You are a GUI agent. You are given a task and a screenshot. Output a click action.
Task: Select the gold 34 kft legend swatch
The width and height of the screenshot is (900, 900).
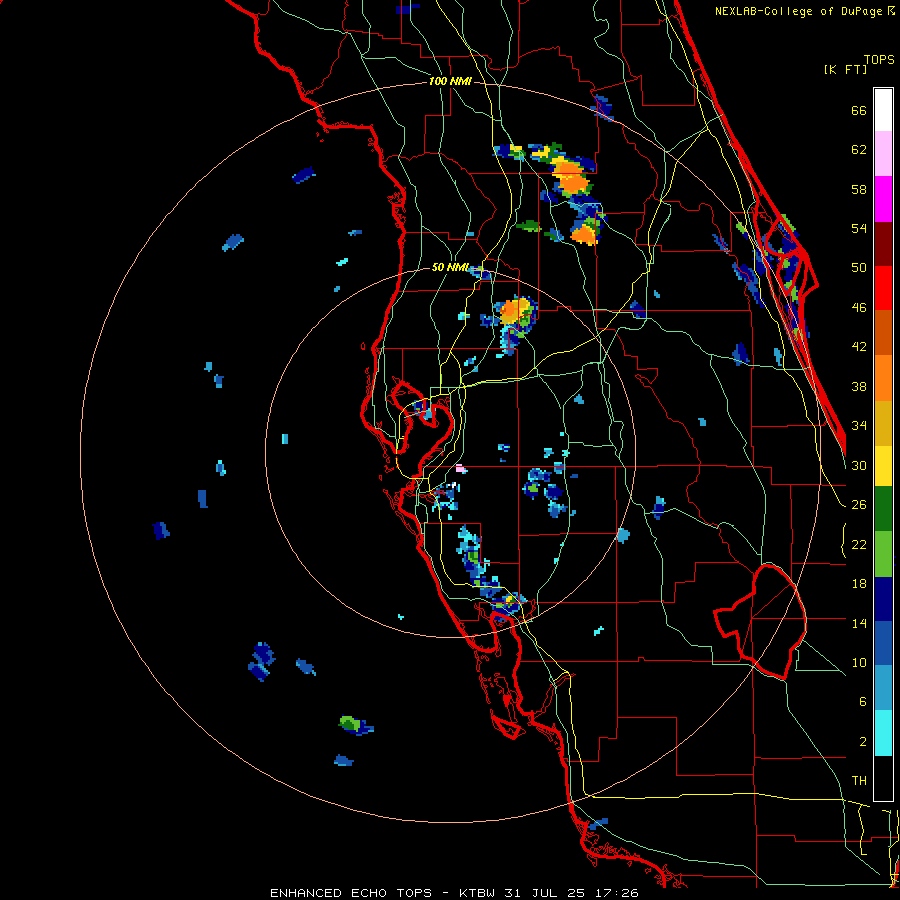tap(883, 423)
